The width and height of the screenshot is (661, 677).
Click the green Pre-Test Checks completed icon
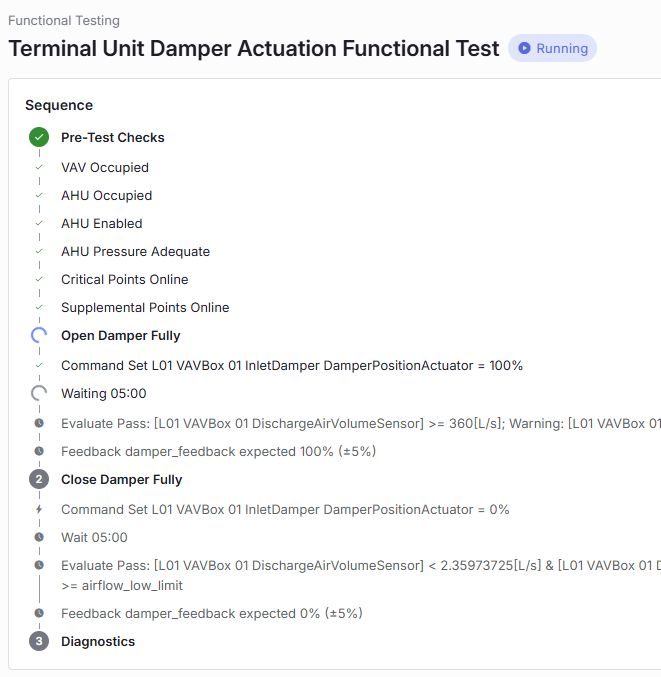[39, 137]
